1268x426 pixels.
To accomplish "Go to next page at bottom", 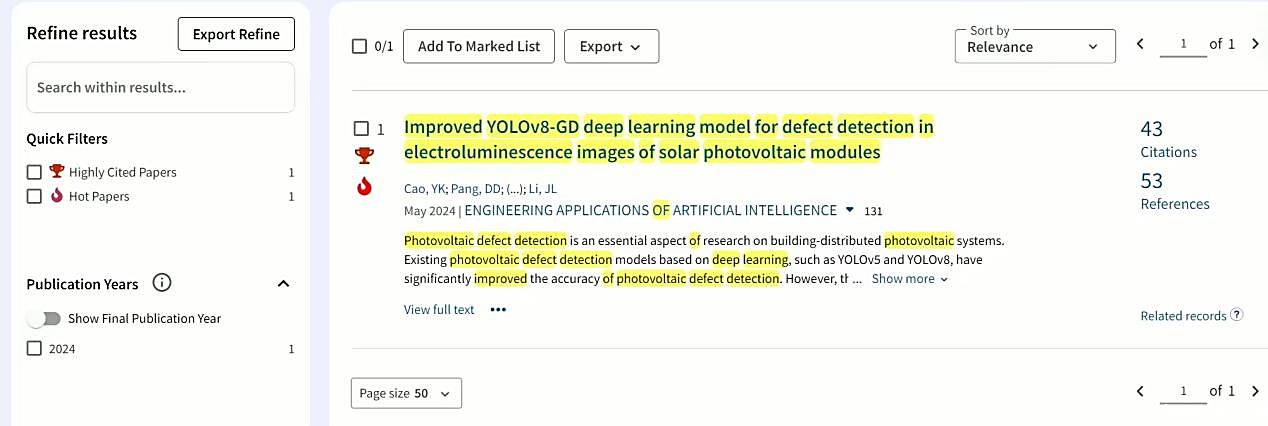I will click(x=1255, y=391).
